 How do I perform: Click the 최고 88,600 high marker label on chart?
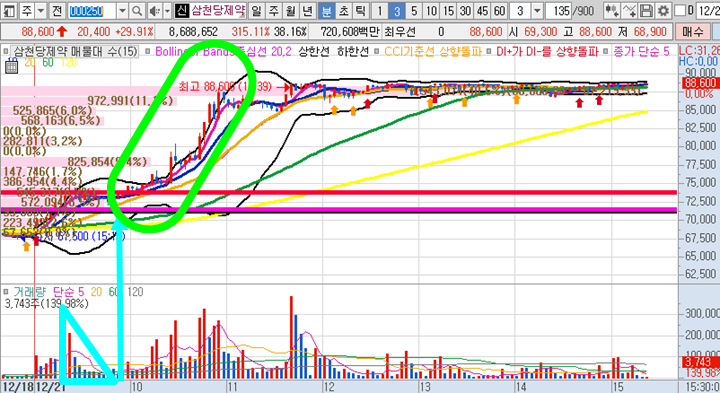225,86
